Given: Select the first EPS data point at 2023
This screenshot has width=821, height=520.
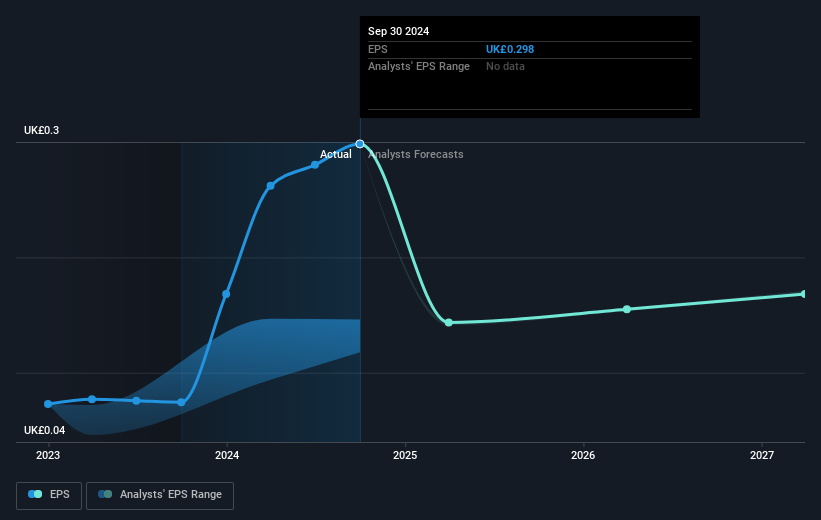Looking at the screenshot, I should pos(48,404).
